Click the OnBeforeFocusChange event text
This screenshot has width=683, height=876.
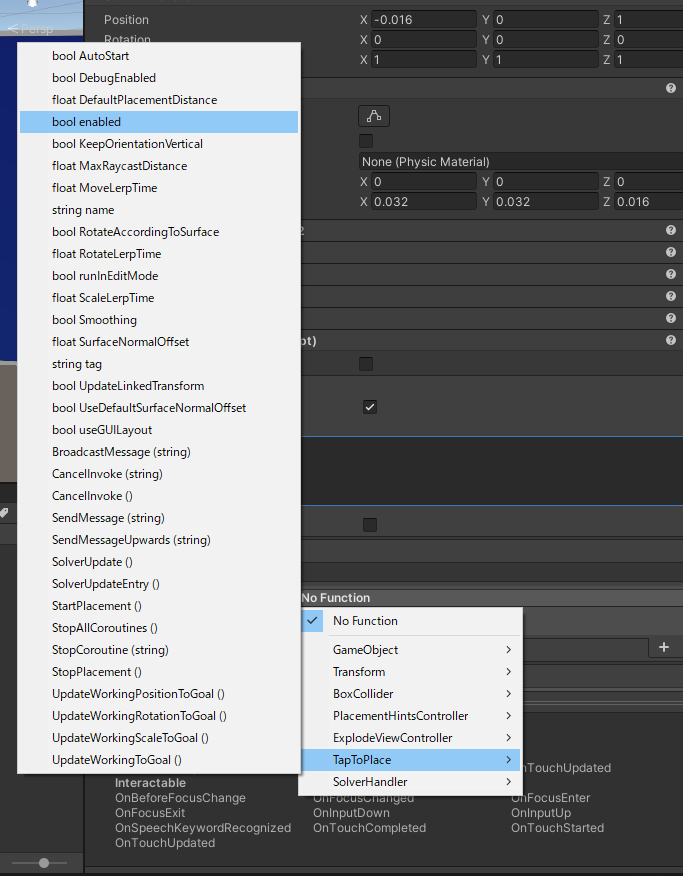(180, 798)
